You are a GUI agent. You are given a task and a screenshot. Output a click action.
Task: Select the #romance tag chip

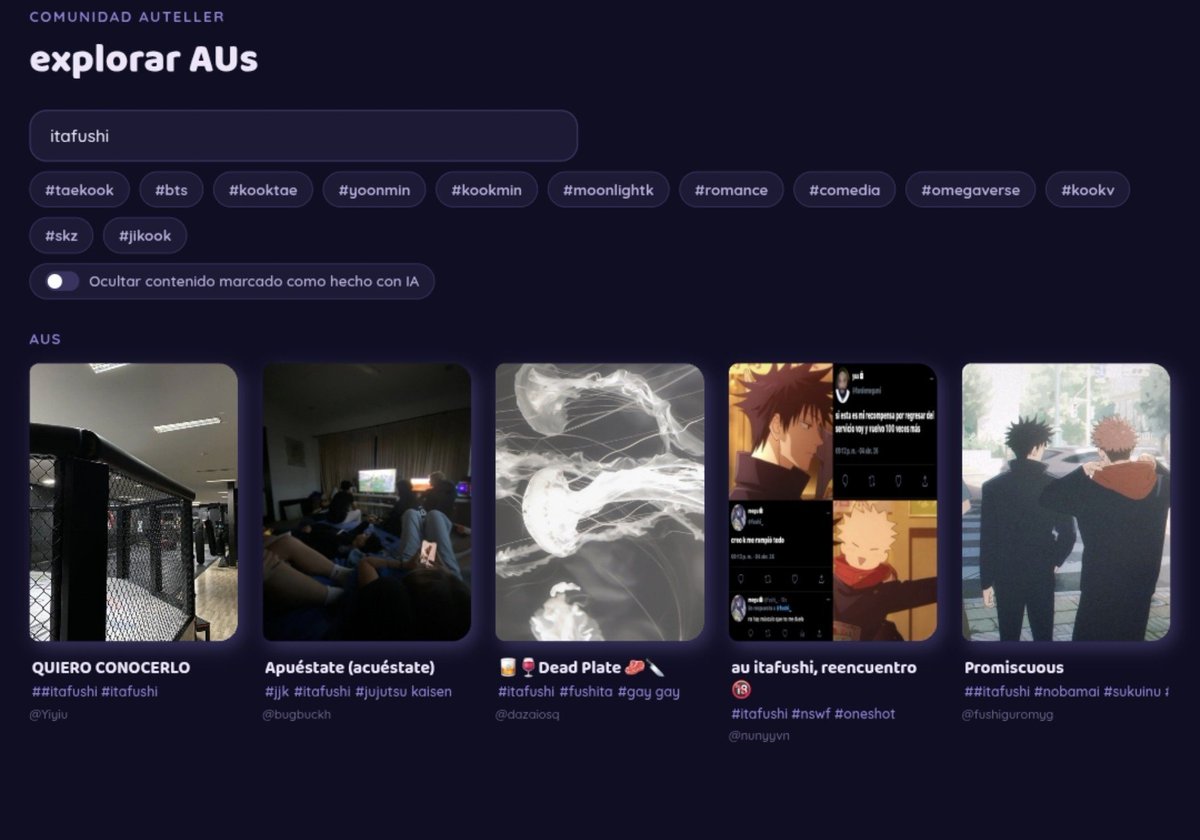[732, 190]
